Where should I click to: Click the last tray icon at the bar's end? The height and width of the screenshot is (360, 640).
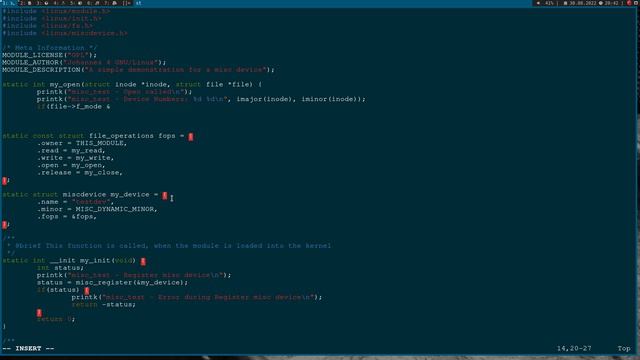click(x=636, y=3)
